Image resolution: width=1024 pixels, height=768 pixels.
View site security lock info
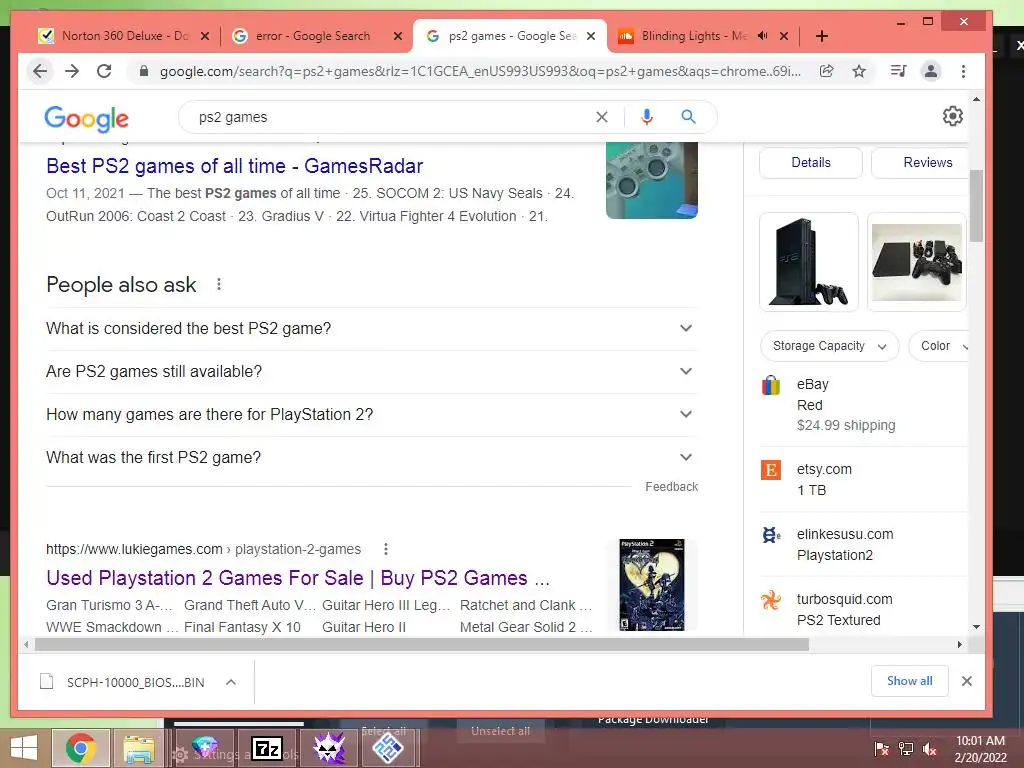(144, 71)
